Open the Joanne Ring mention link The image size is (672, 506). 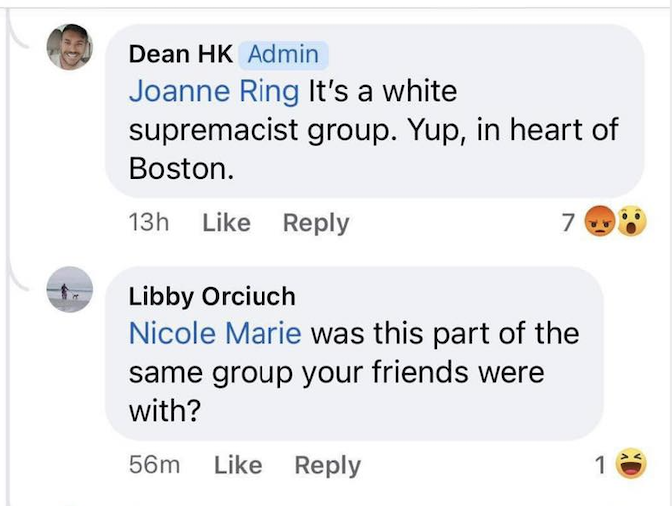click(214, 92)
